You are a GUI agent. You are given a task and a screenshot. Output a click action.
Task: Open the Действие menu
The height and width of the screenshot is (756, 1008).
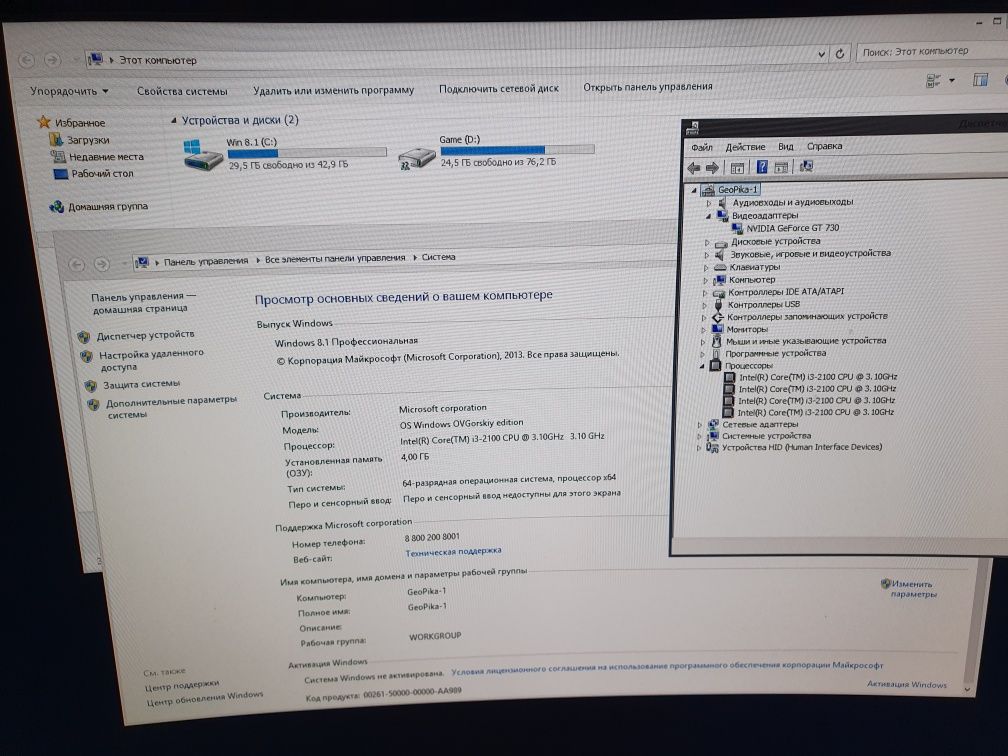[x=745, y=147]
